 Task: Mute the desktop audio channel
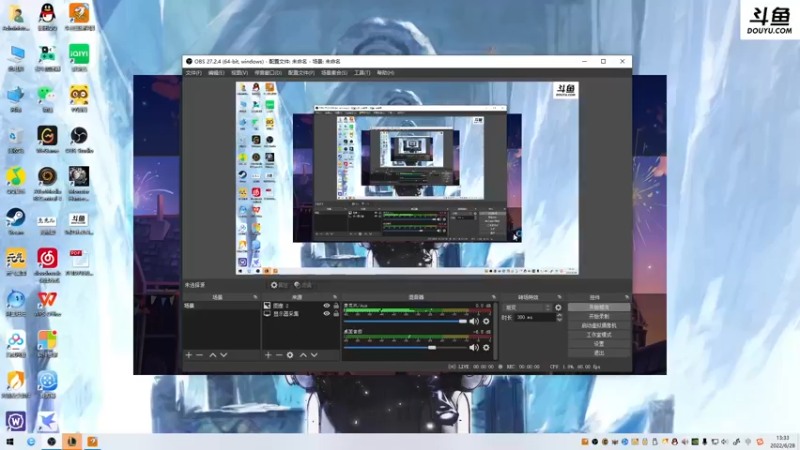(473, 347)
